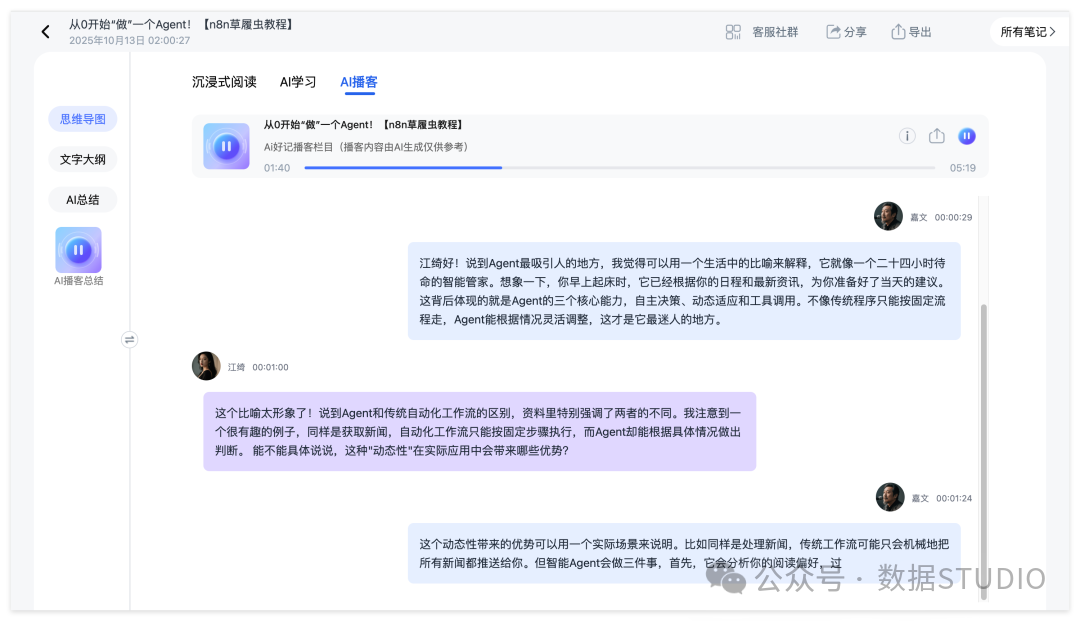This screenshot has height=621, width=1080.
Task: Pause playback with small blue button
Action: 967,136
